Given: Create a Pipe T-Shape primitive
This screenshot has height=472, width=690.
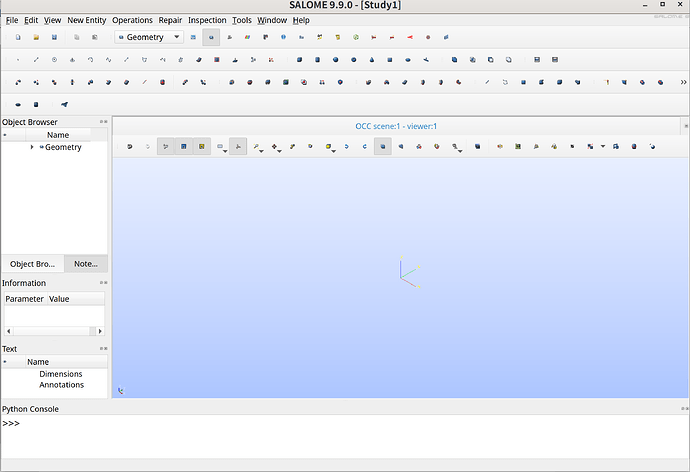Looking at the screenshot, I should (x=426, y=60).
